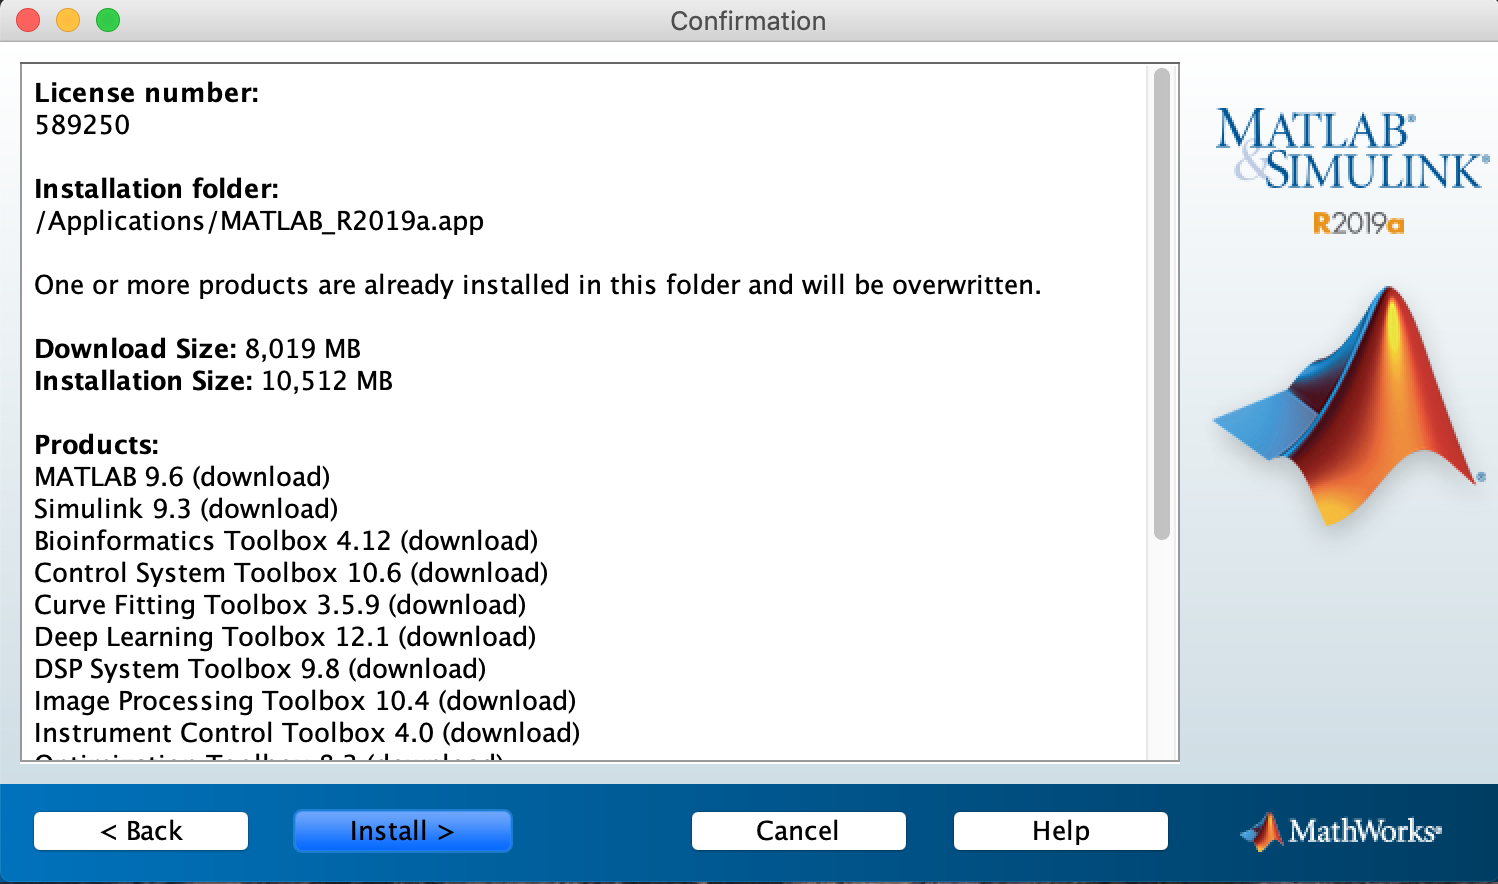This screenshot has width=1498, height=884.
Task: Click the Back button
Action: coord(140,830)
